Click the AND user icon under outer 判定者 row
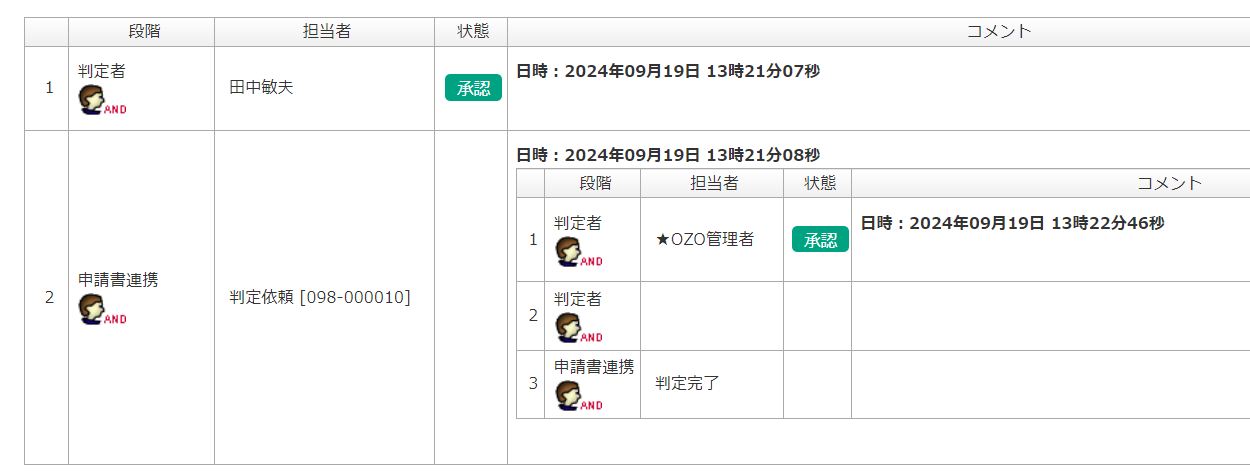Screen dimensions: 1250x476 coord(102,101)
